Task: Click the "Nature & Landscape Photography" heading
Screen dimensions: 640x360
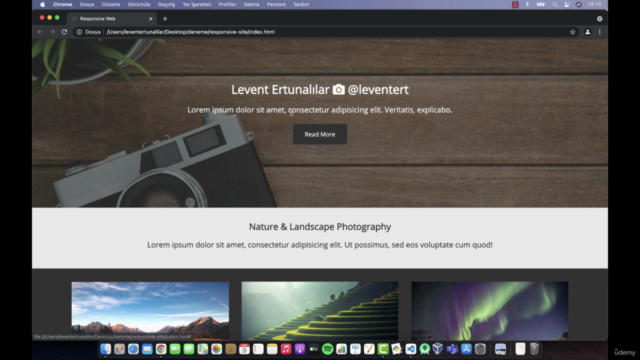Action: 320,227
